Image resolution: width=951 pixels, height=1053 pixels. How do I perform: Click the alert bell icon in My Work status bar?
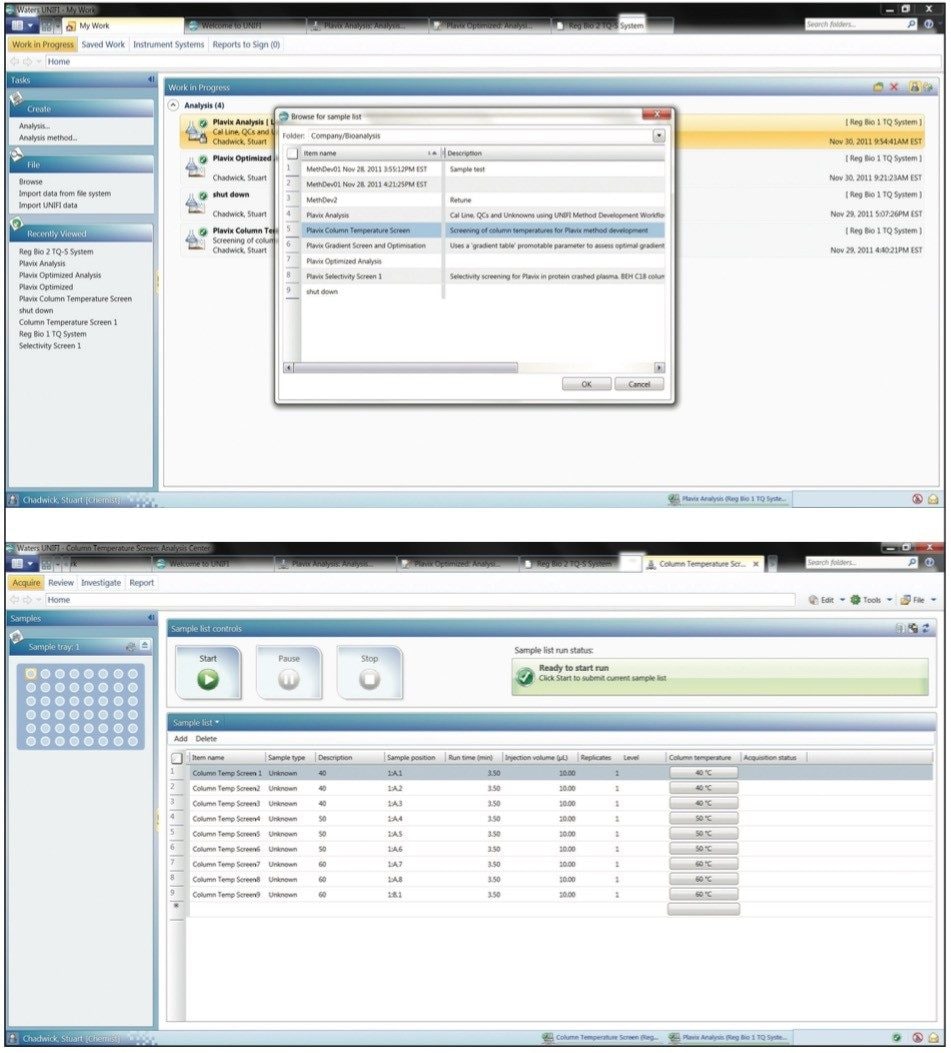point(933,499)
